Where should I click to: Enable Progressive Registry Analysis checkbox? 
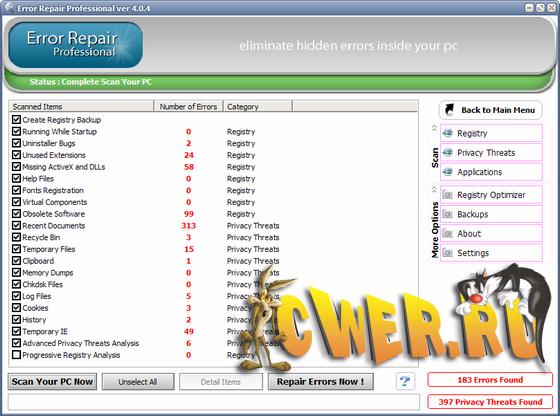[x=16, y=355]
